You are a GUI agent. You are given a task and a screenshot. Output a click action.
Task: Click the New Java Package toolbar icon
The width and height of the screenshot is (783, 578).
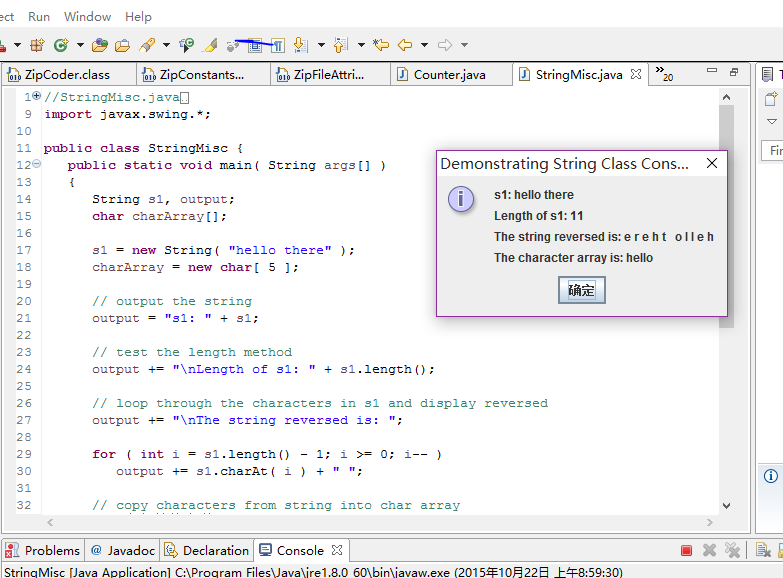(x=37, y=45)
